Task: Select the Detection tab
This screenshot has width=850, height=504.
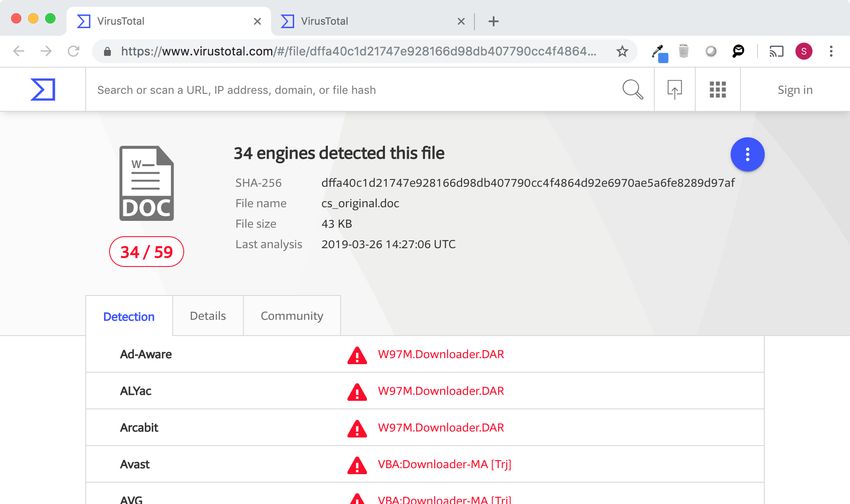Action: pyautogui.click(x=129, y=316)
